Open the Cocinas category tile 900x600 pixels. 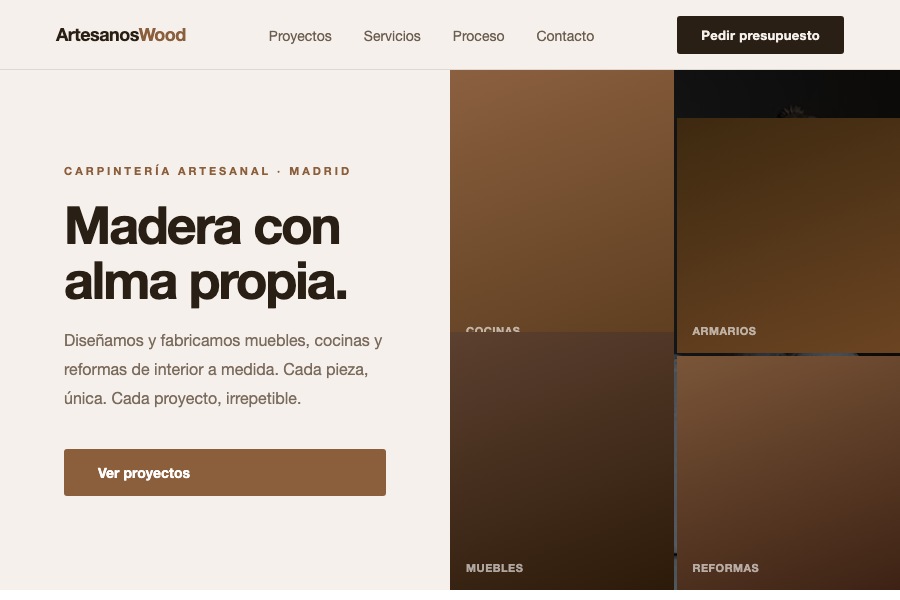[x=561, y=201]
